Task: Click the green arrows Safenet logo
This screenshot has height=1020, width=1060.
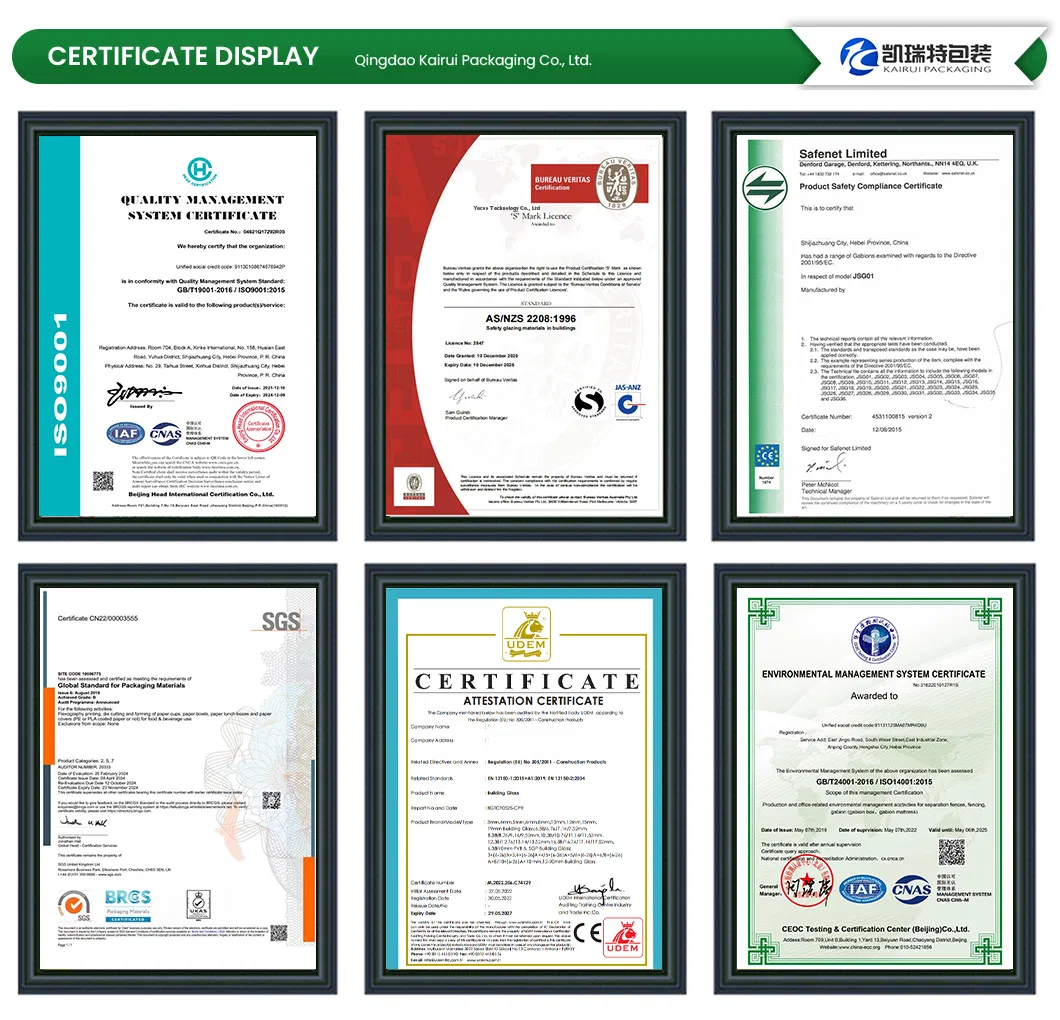Action: [765, 188]
